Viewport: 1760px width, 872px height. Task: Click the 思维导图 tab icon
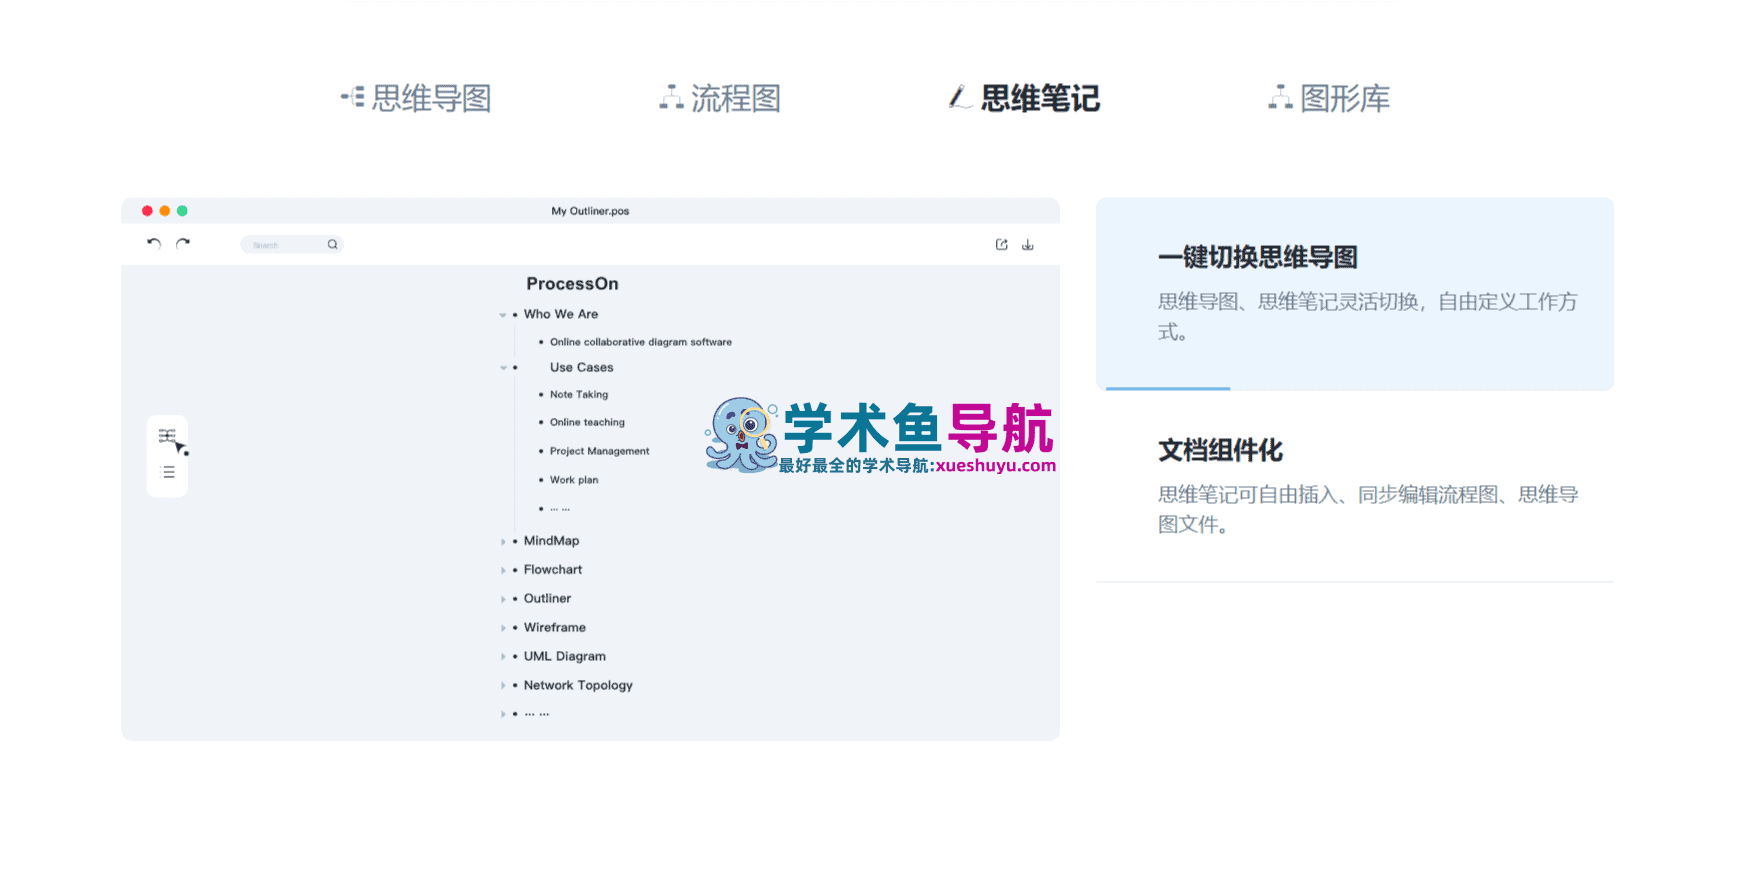click(x=352, y=97)
